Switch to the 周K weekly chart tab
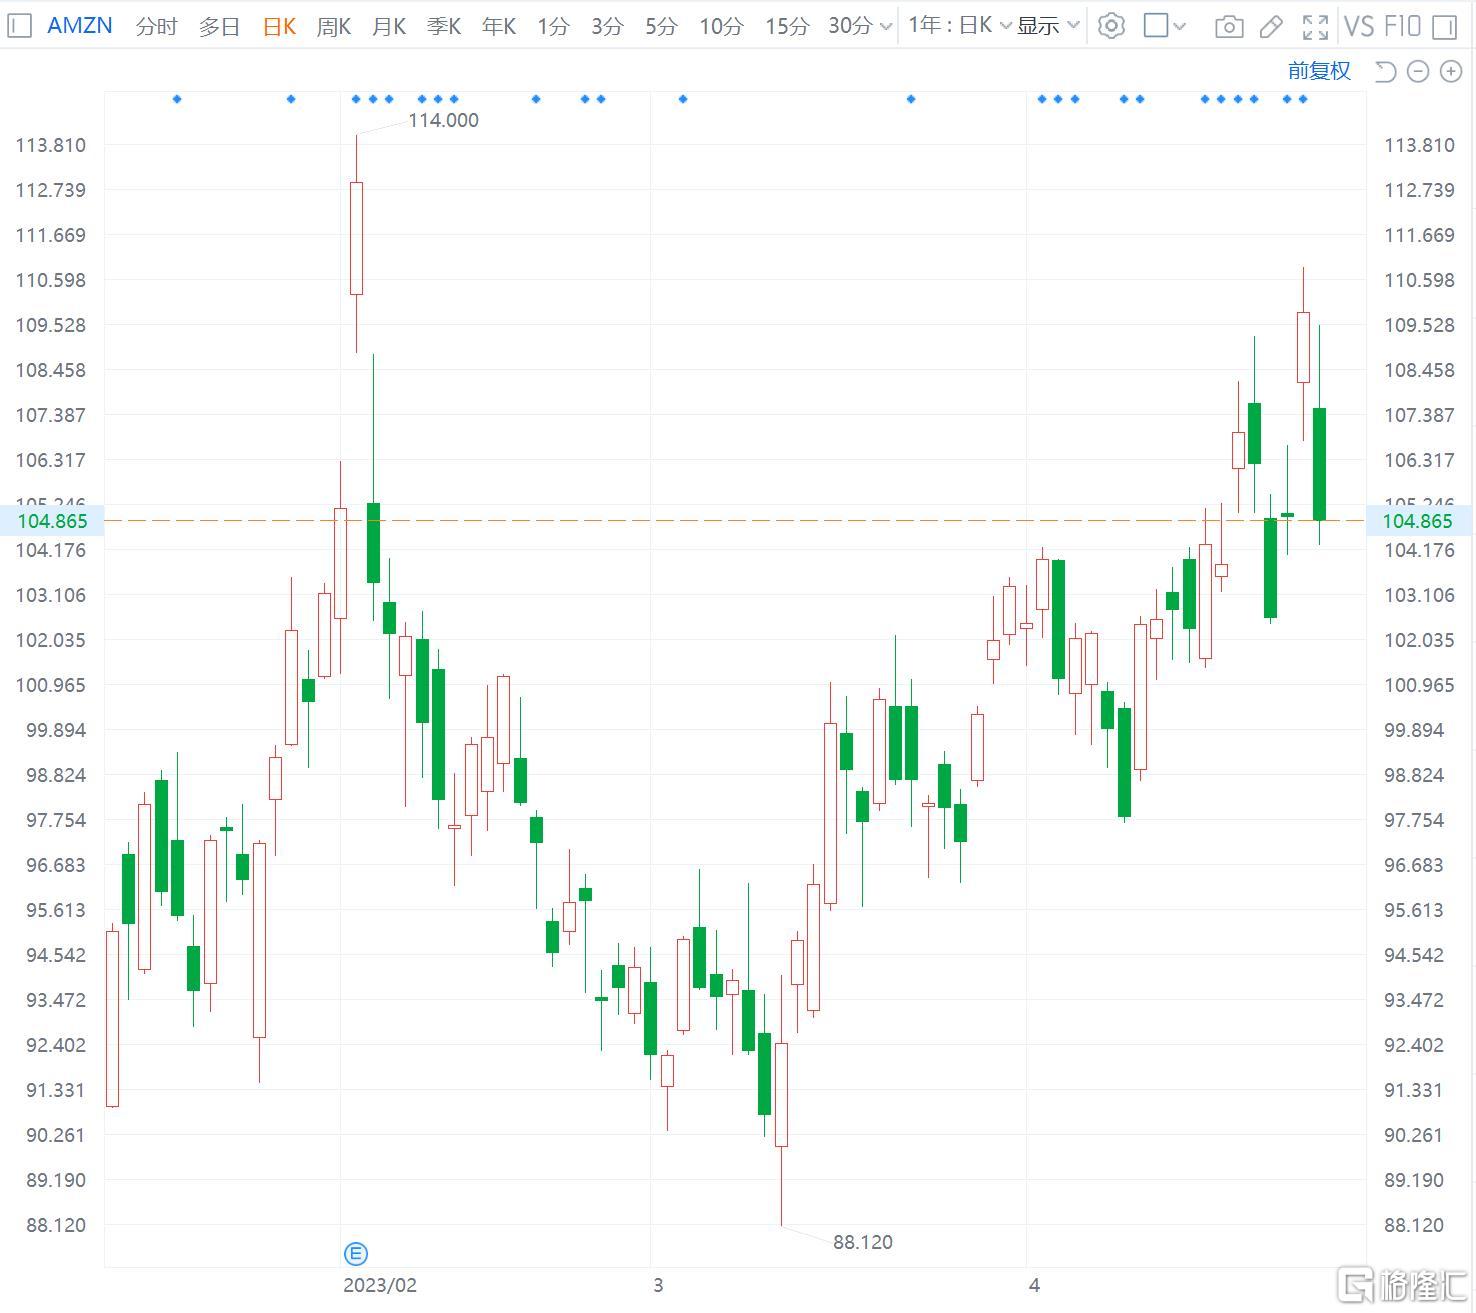This screenshot has height=1313, width=1476. tap(332, 26)
